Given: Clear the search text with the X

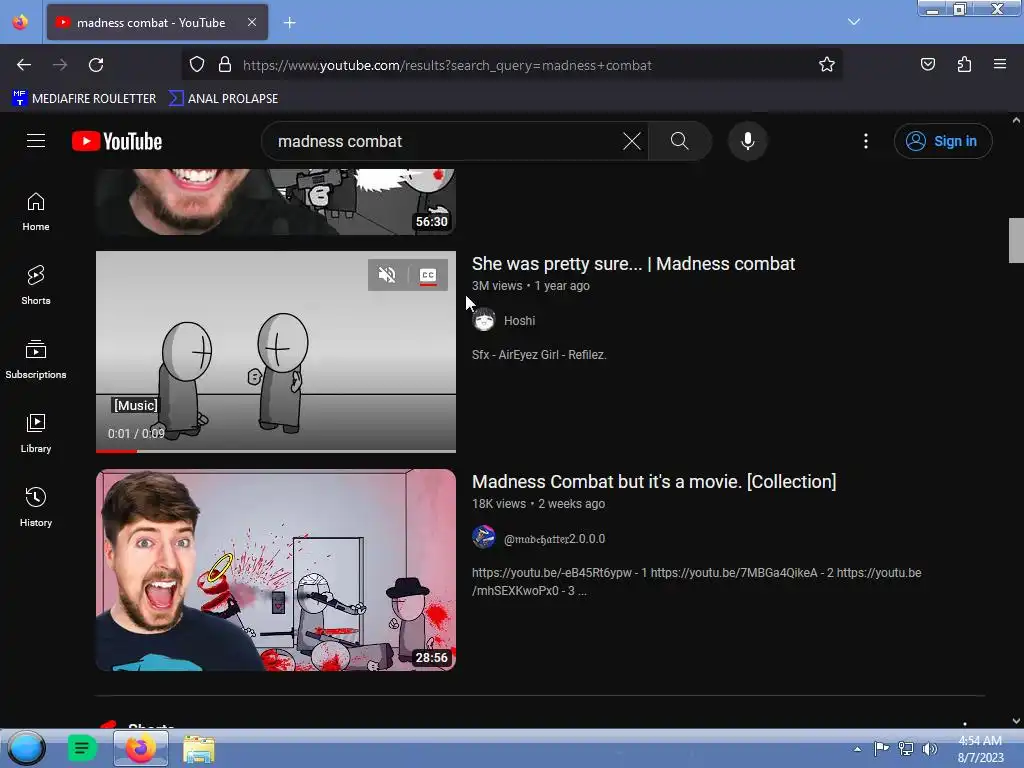Looking at the screenshot, I should click(x=632, y=141).
